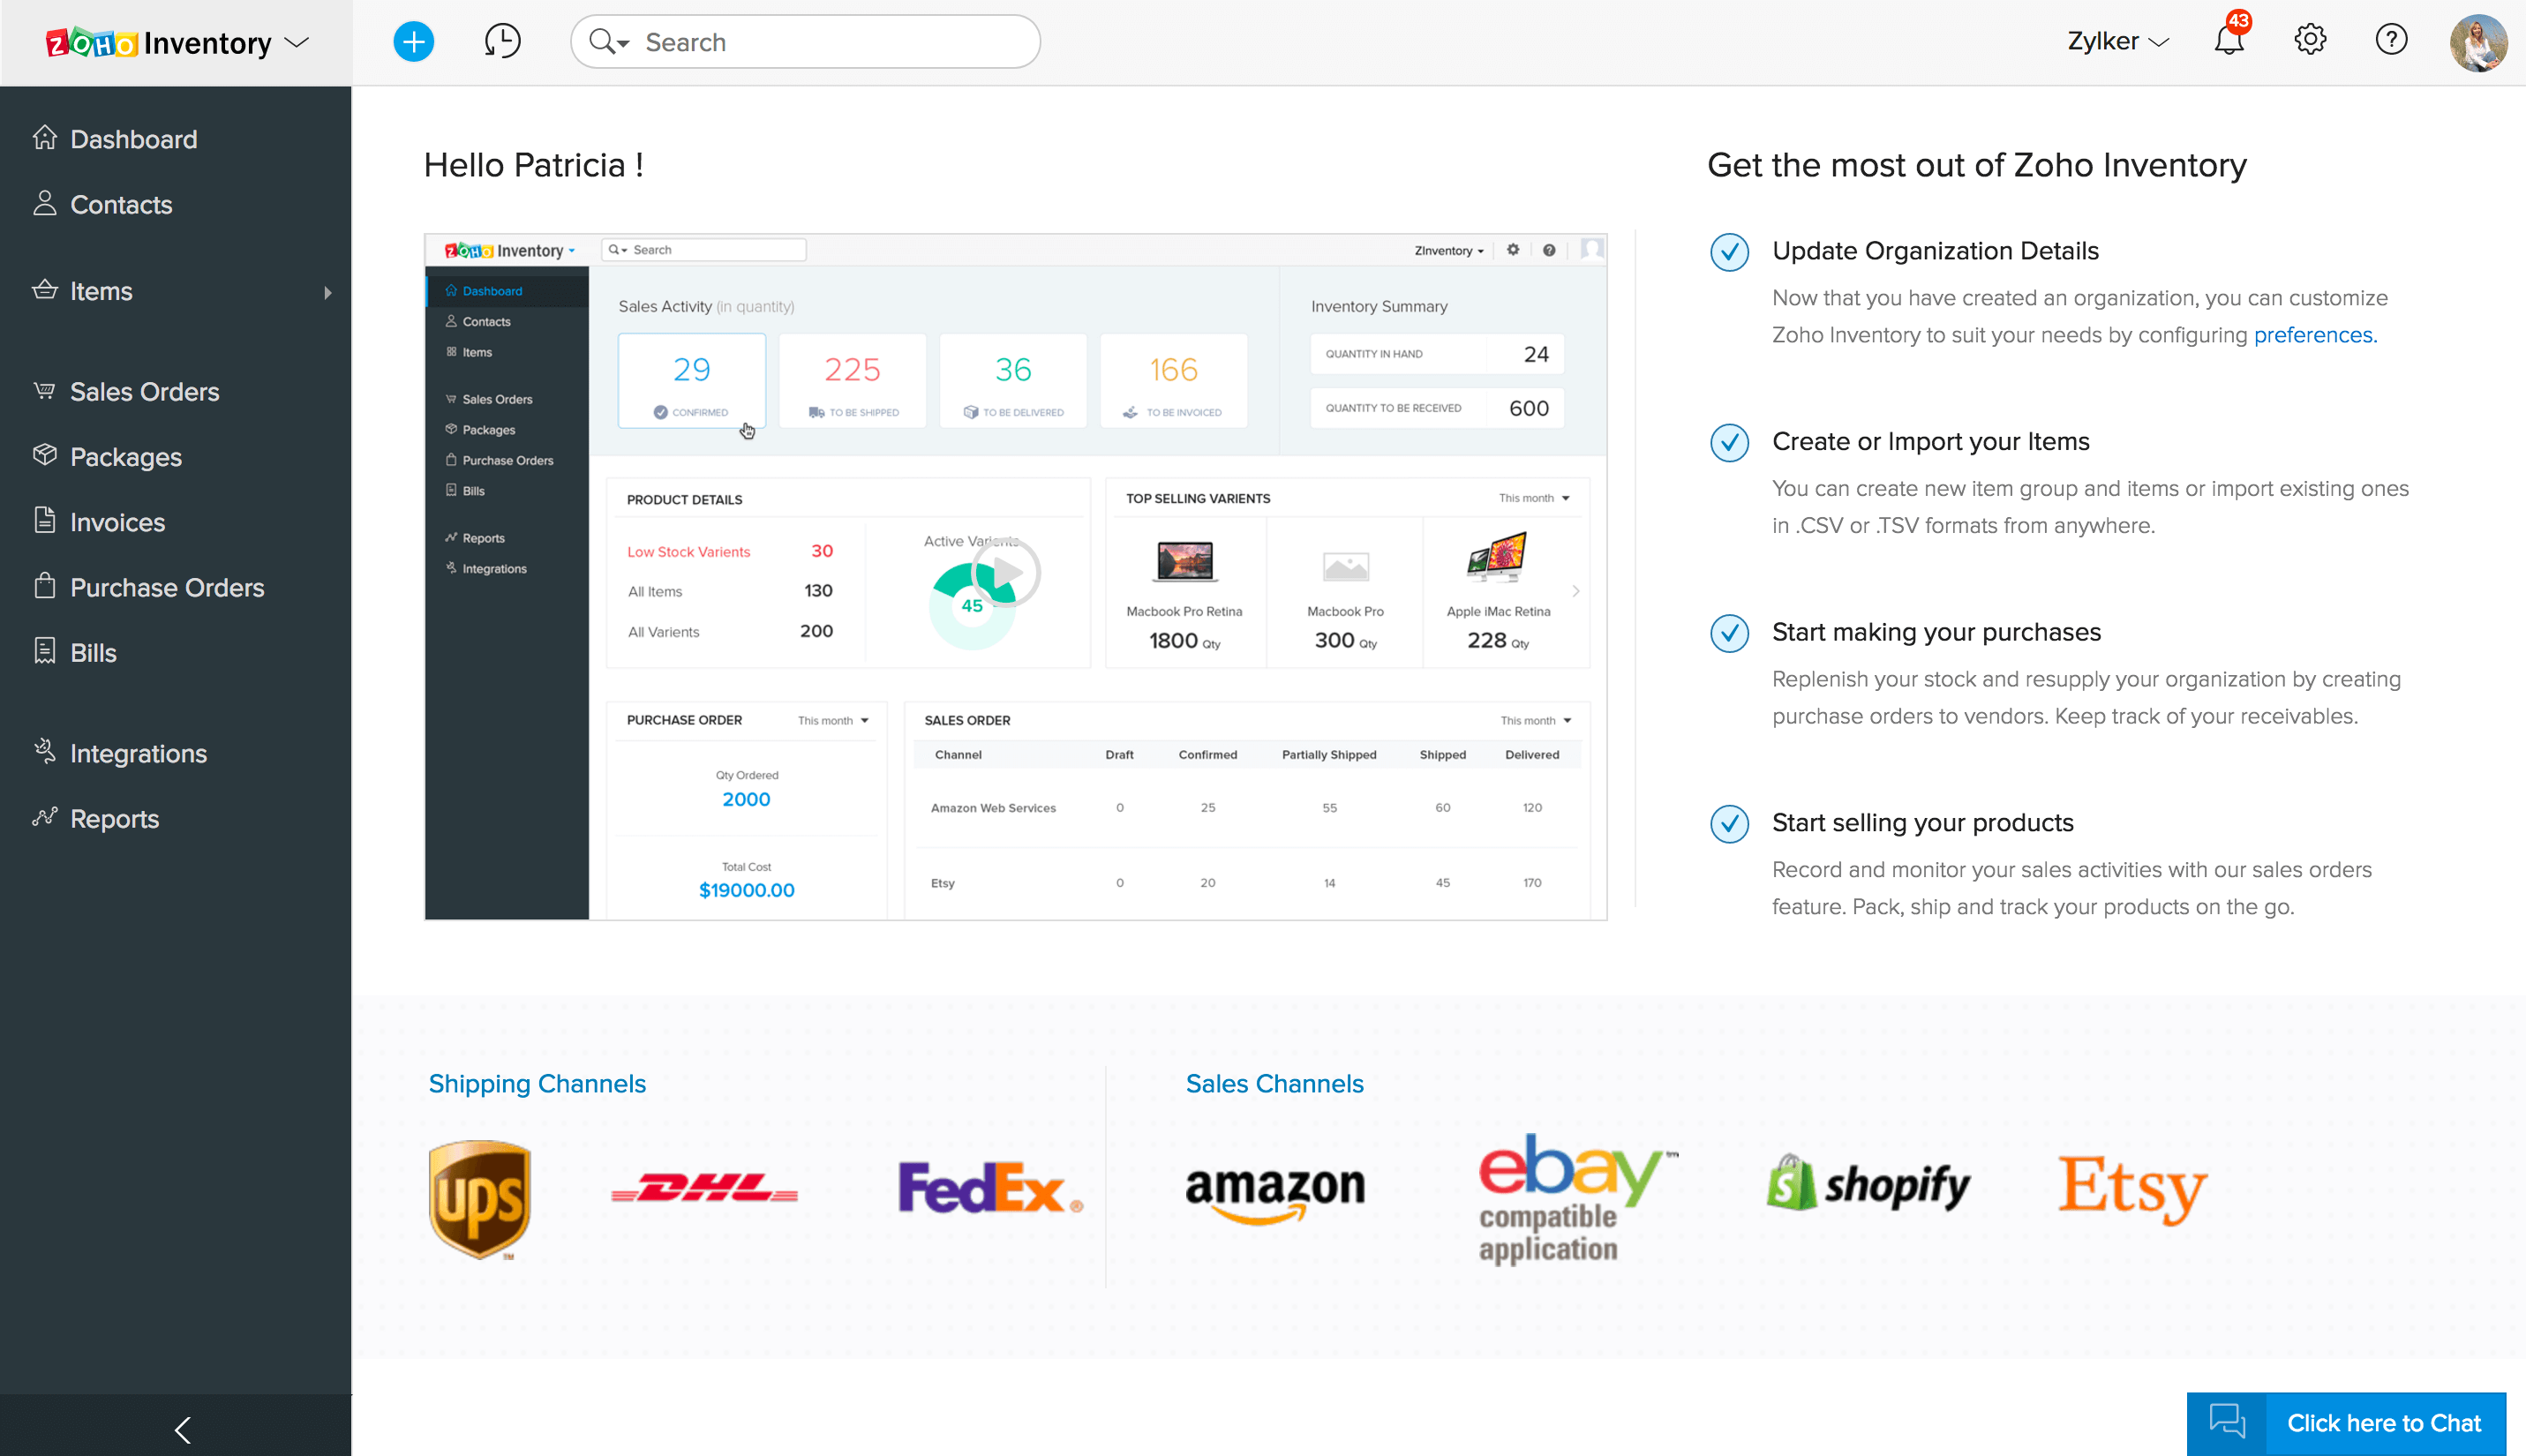The width and height of the screenshot is (2526, 1456).
Task: Expand the Zylker organization dropdown
Action: pos(2117,42)
